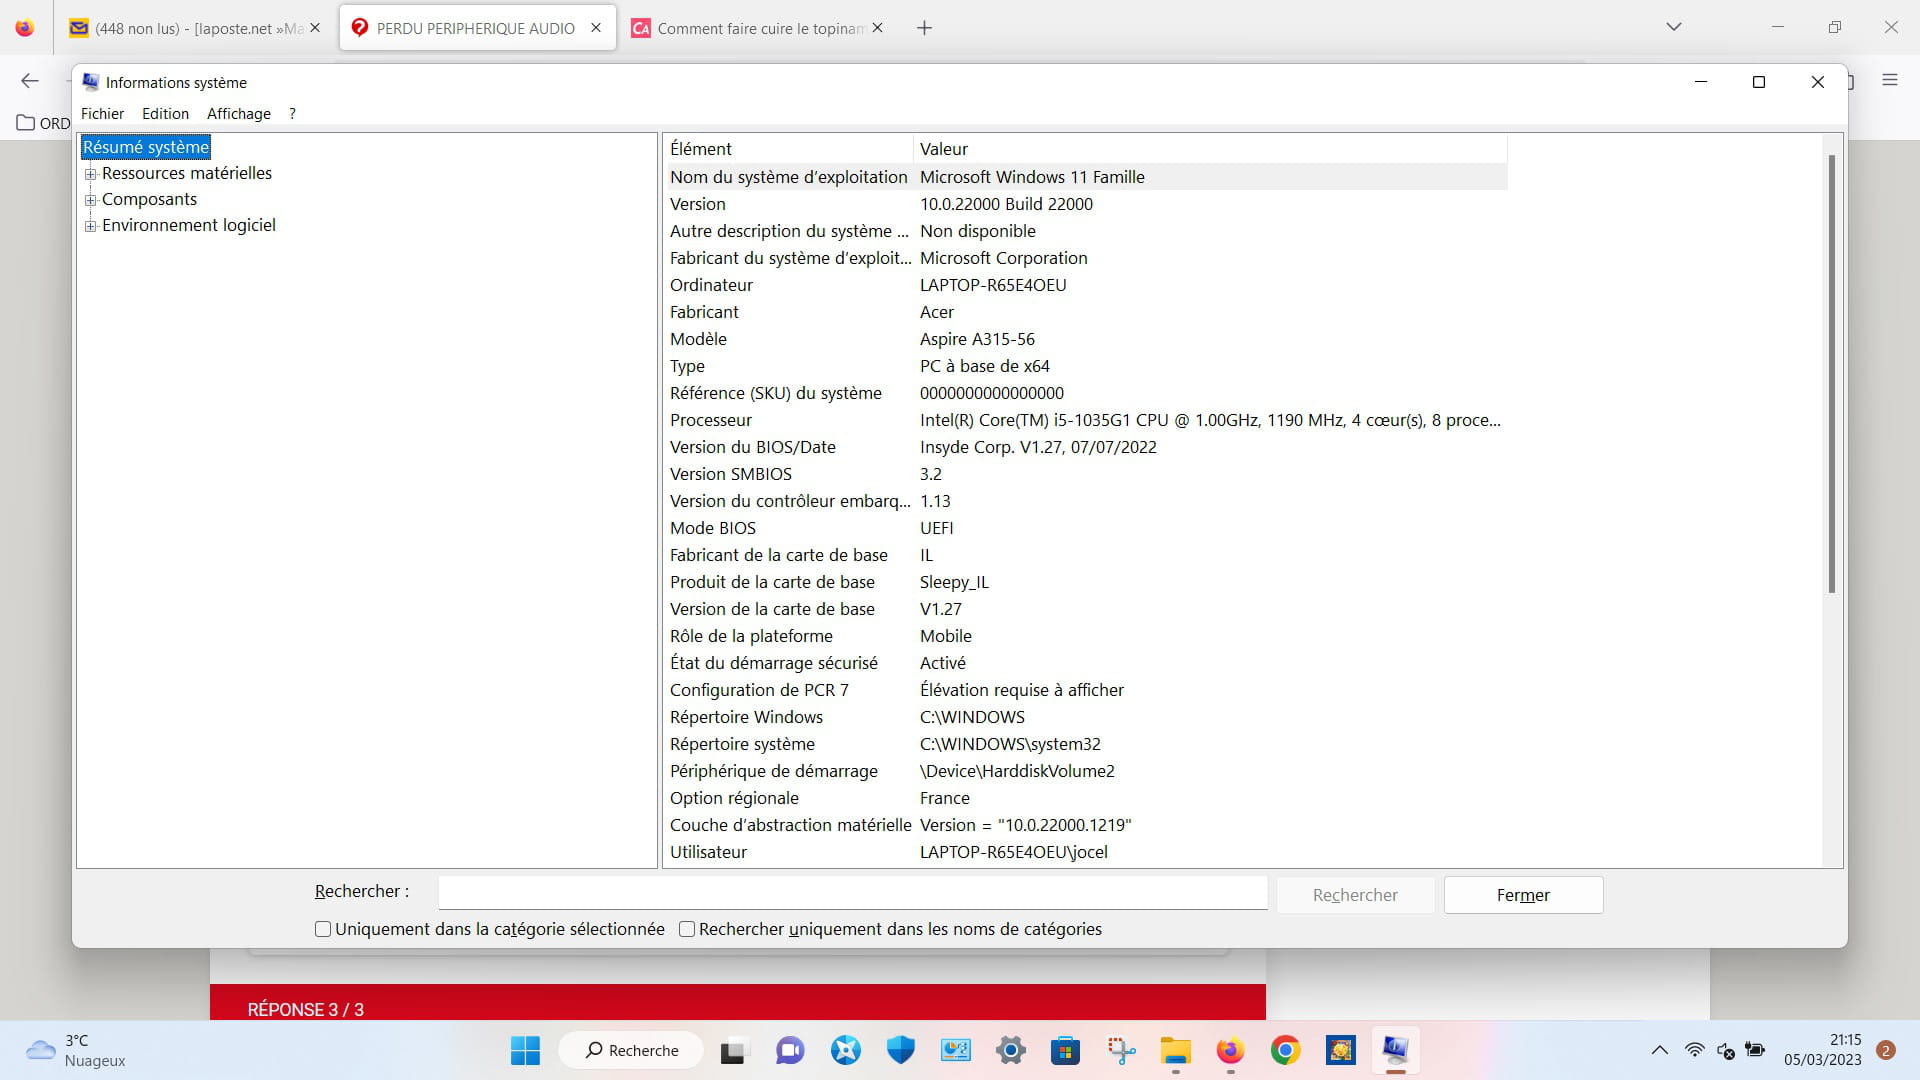Expand Composants tree node
Viewport: 1920px width, 1080px height.
91,200
